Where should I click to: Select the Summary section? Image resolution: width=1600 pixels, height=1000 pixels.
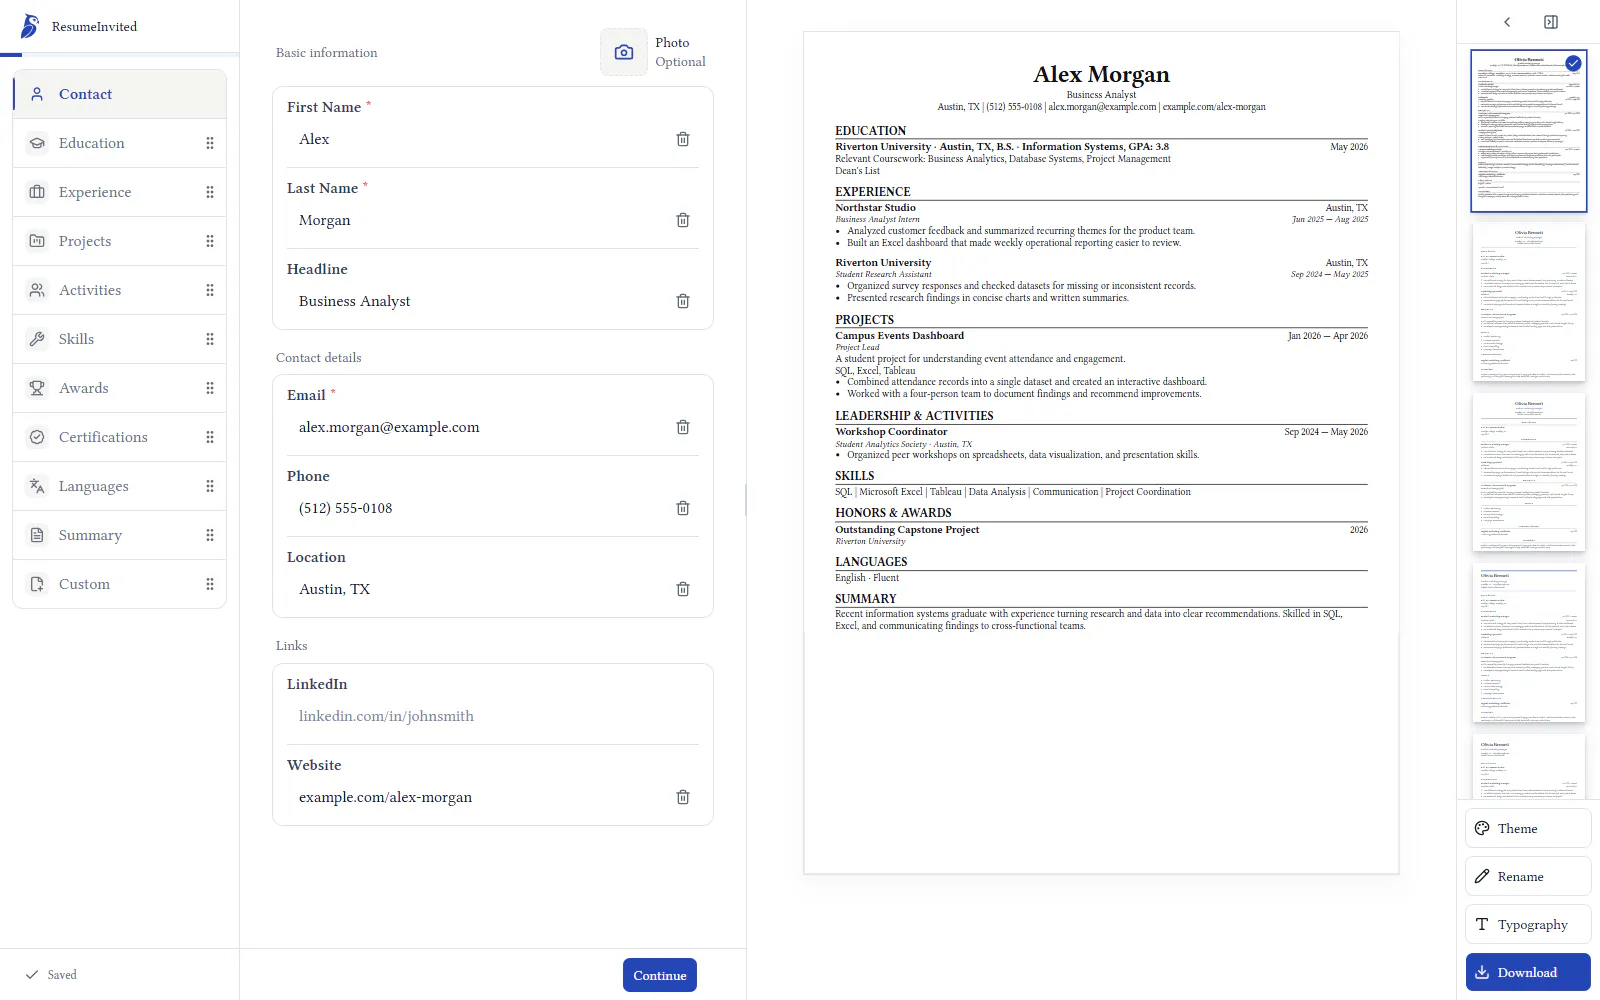tap(120, 535)
